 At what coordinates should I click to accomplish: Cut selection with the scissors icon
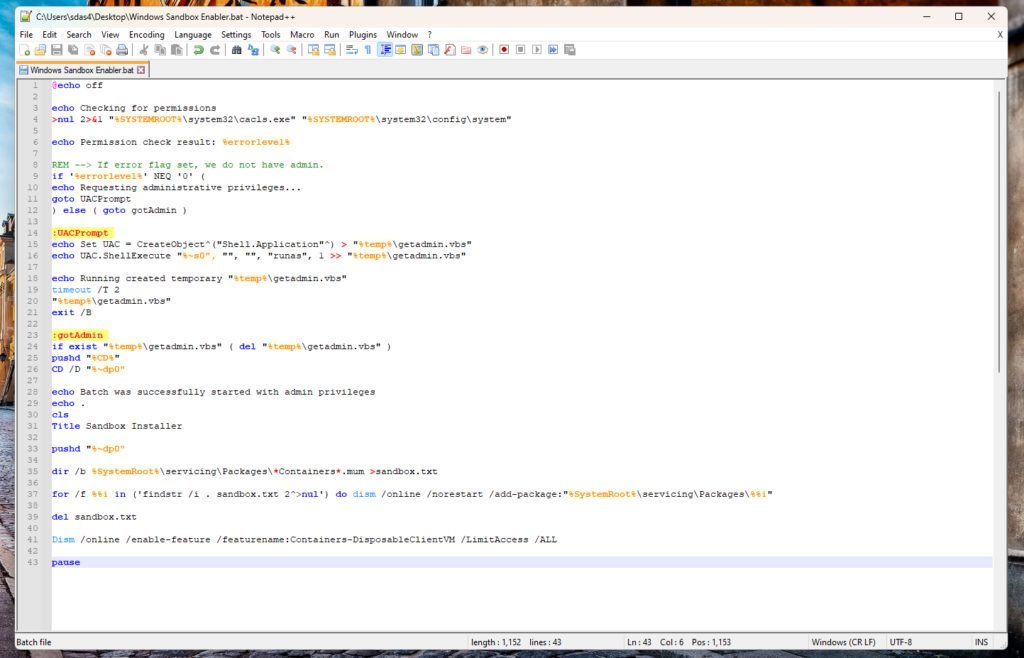point(144,50)
